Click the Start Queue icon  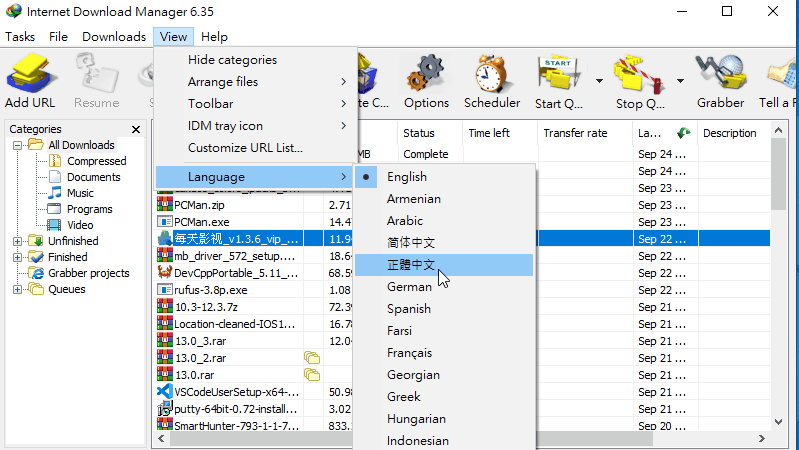point(559,74)
